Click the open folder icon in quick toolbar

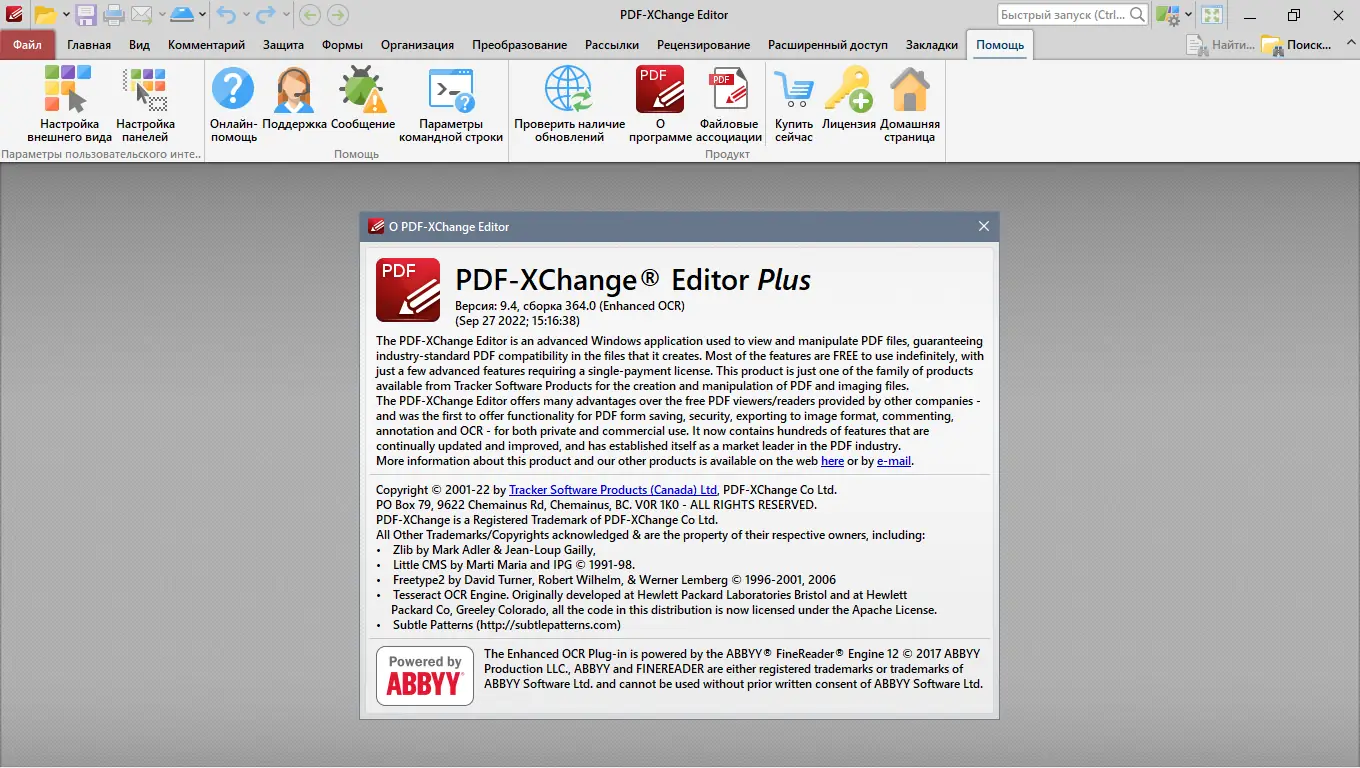click(x=45, y=15)
